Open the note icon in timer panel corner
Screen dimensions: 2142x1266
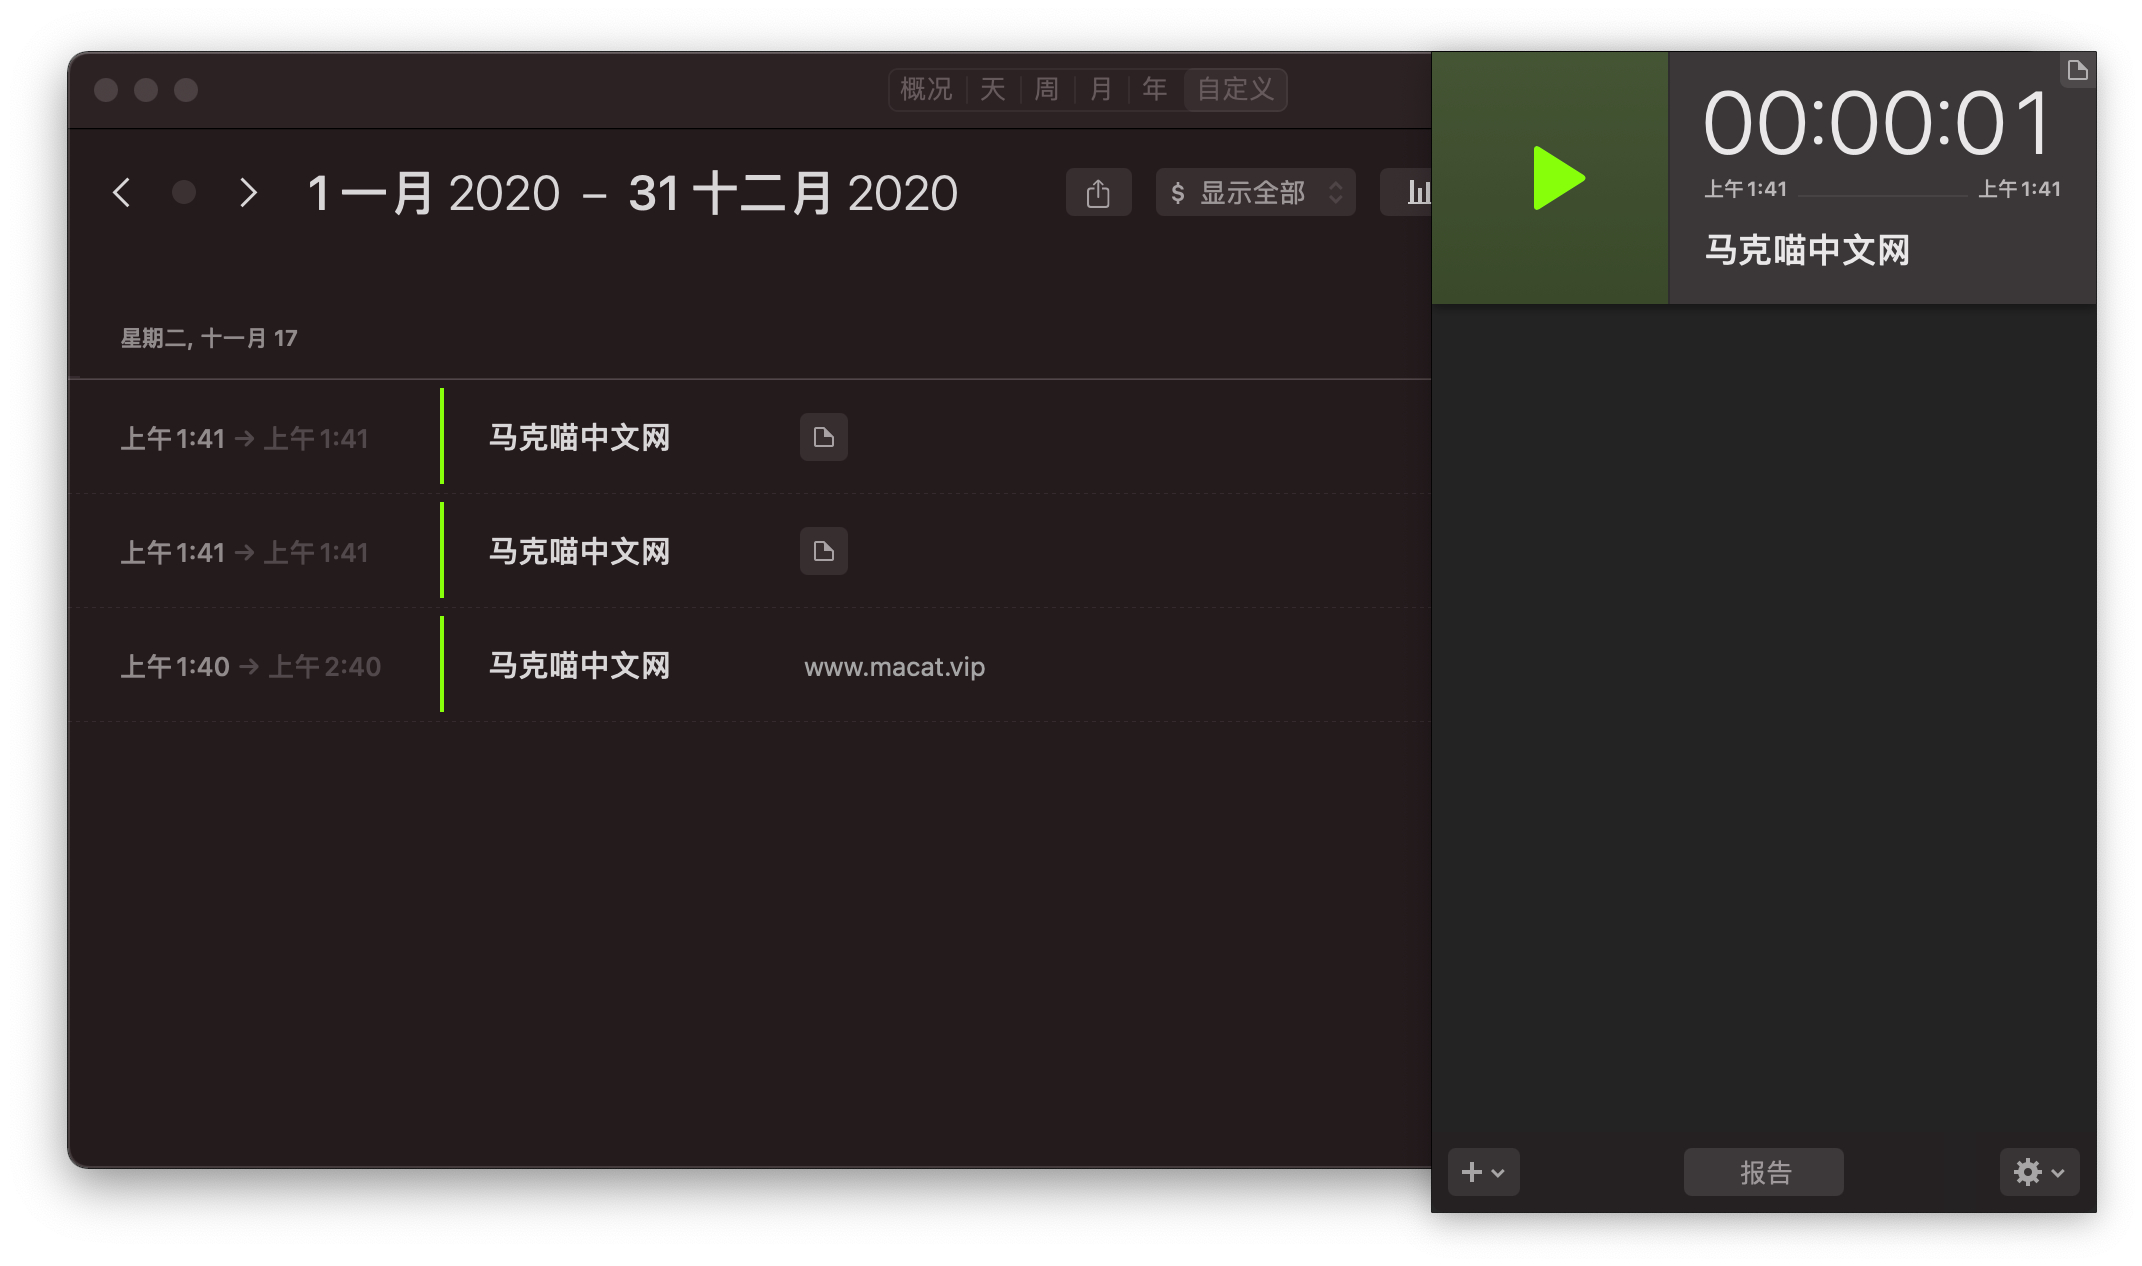[2077, 70]
